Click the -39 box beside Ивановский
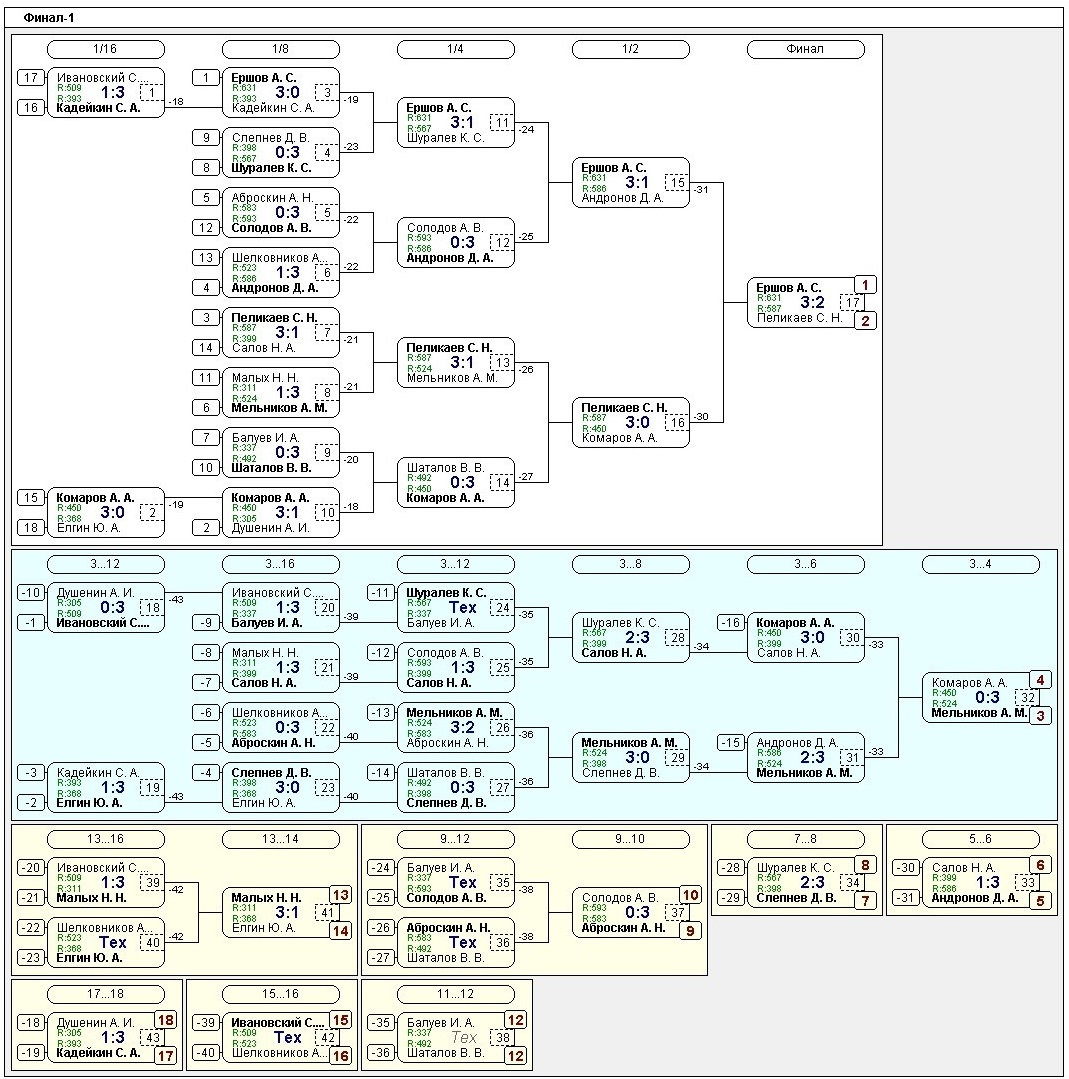This screenshot has width=1069, height=1079. click(x=206, y=1023)
